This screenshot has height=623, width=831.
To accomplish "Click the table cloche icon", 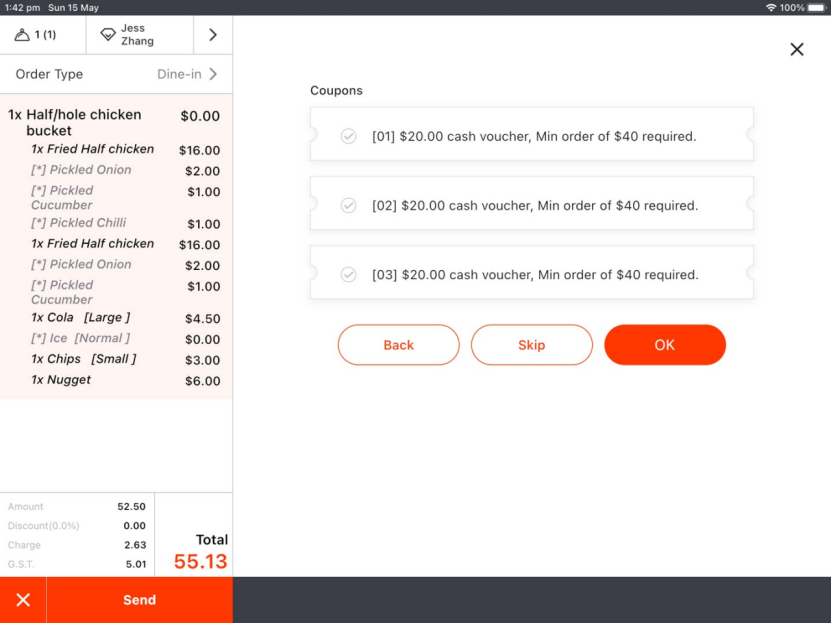I will point(23,35).
